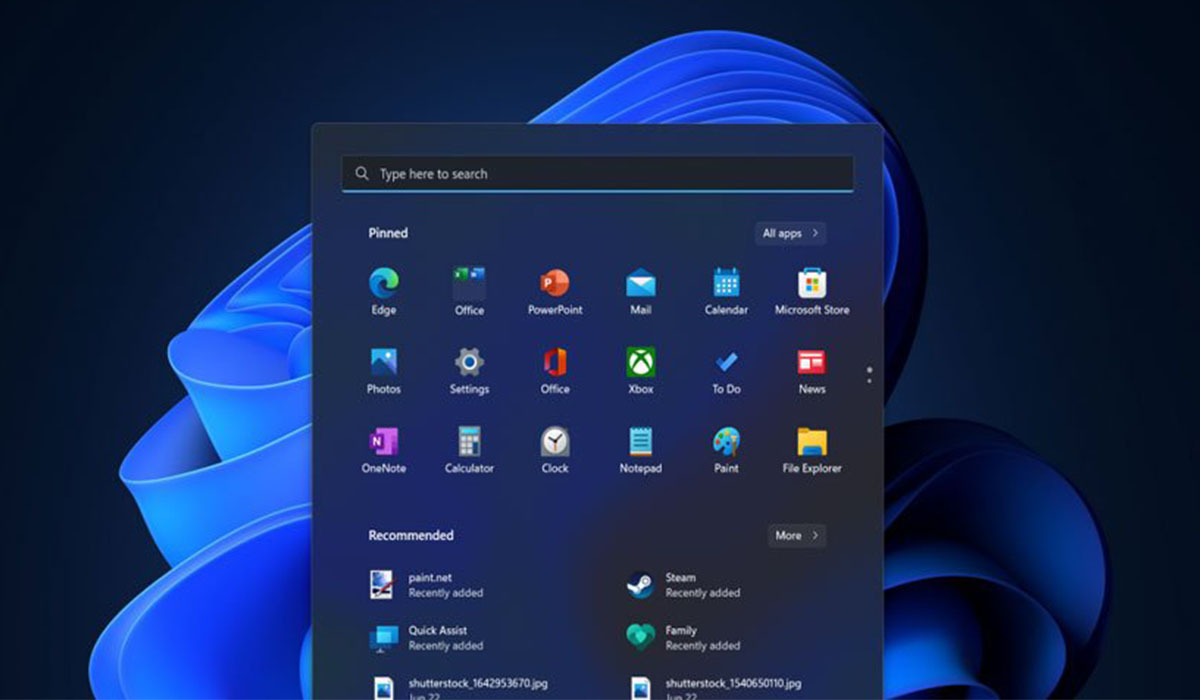Open OneNote from pinned apps

[384, 450]
